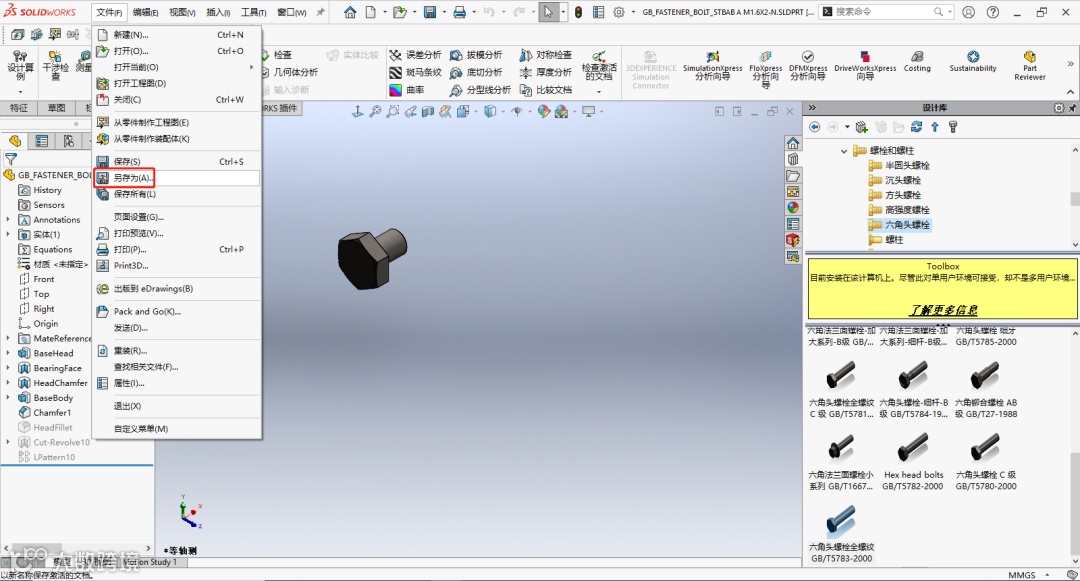Viewport: 1080px width, 581px height.
Task: Start 拔模分析 draft analysis
Action: pyautogui.click(x=476, y=55)
